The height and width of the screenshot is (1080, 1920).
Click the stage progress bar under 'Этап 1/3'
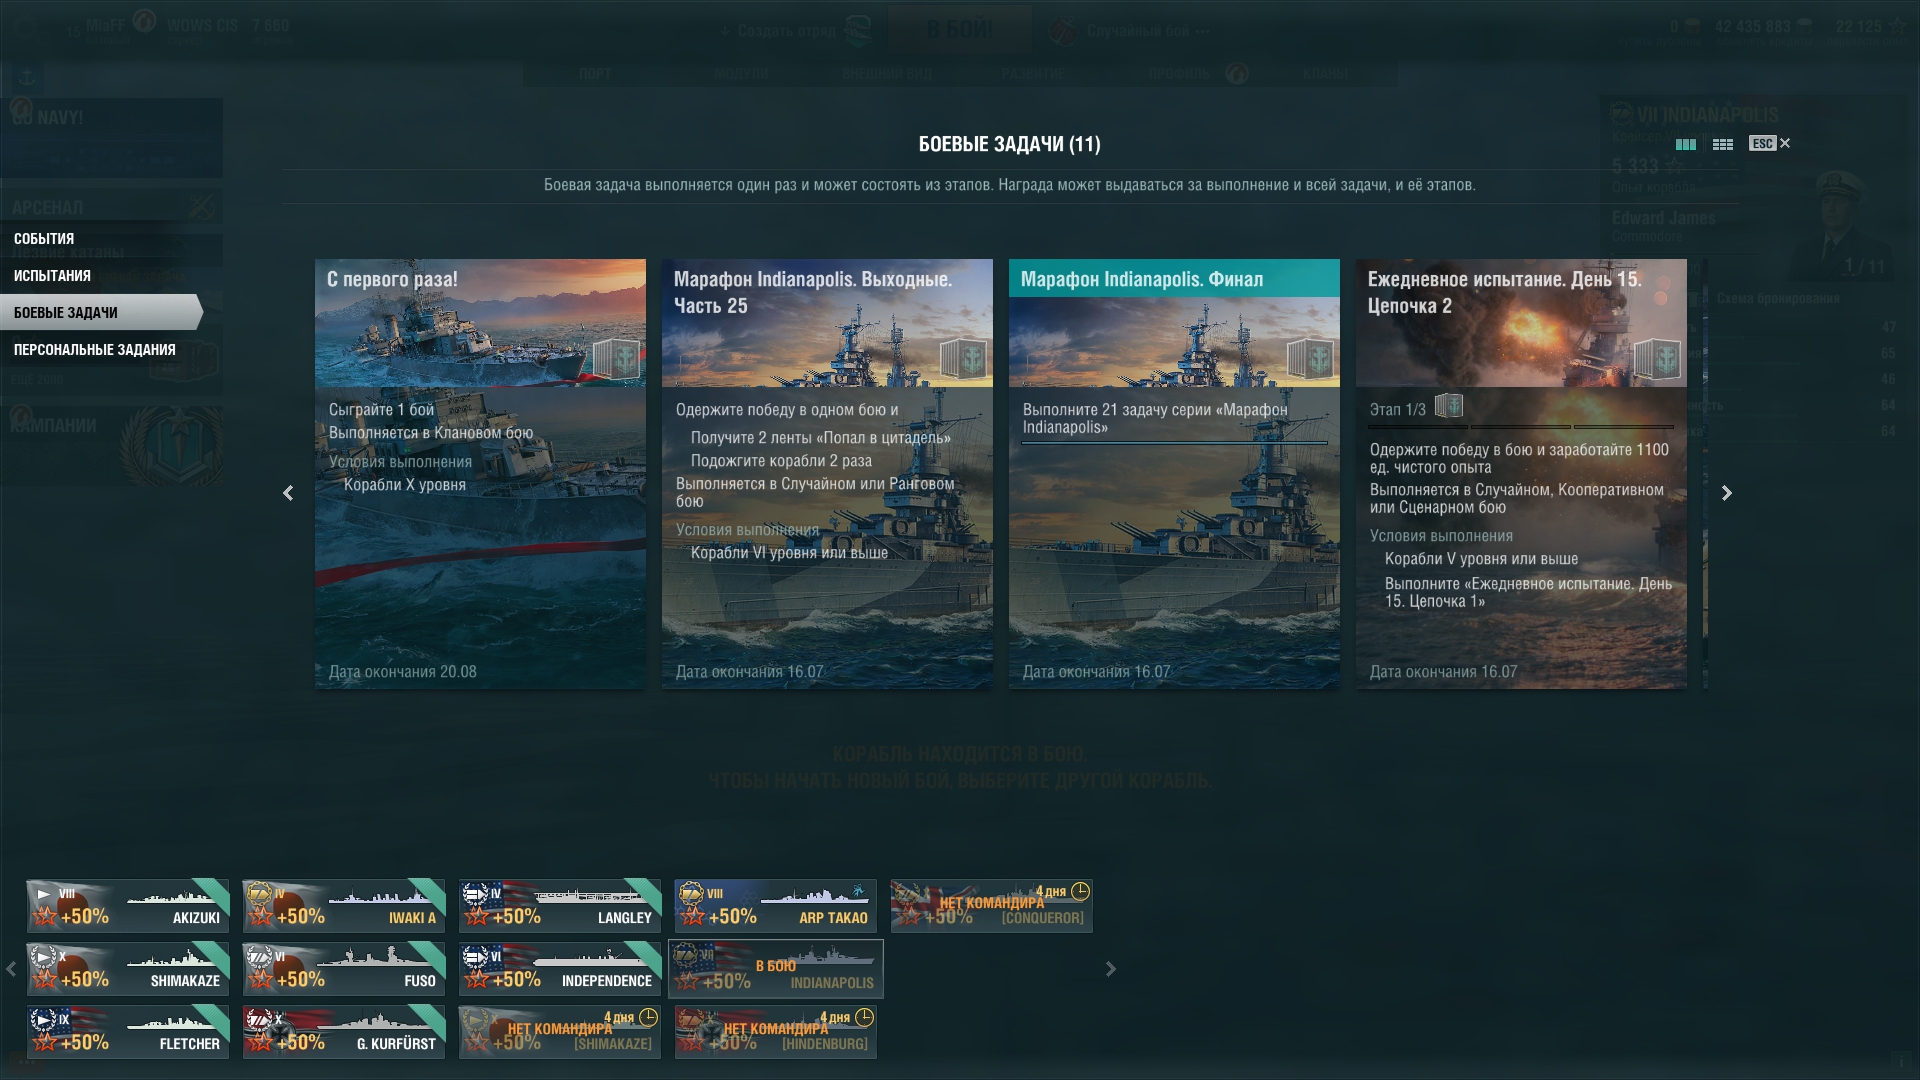1521,427
